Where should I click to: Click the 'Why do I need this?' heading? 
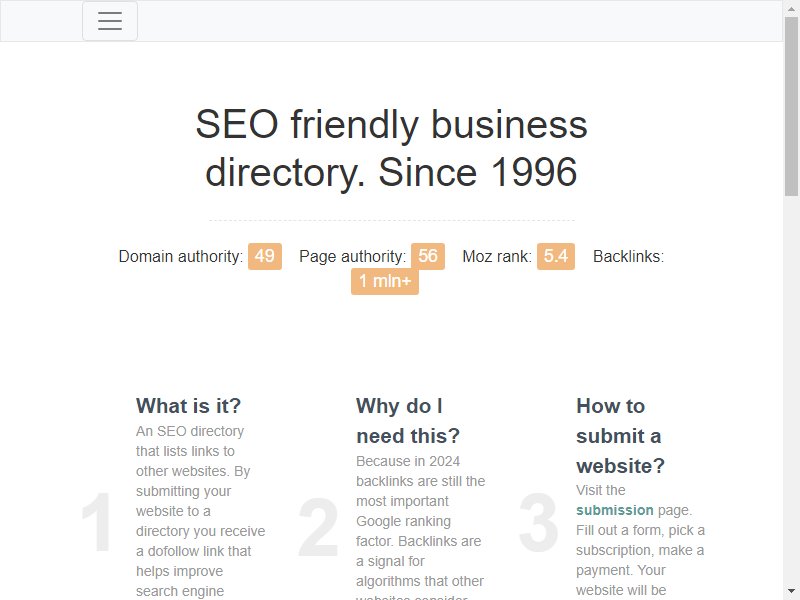click(408, 421)
